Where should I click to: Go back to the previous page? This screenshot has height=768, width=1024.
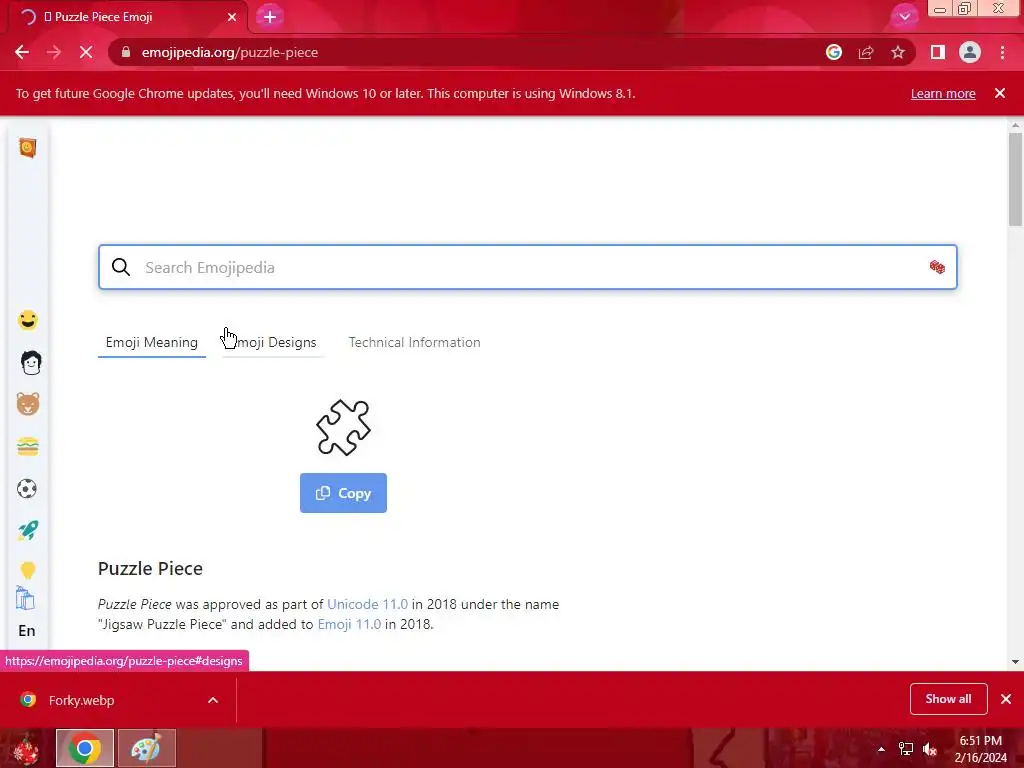pos(22,52)
